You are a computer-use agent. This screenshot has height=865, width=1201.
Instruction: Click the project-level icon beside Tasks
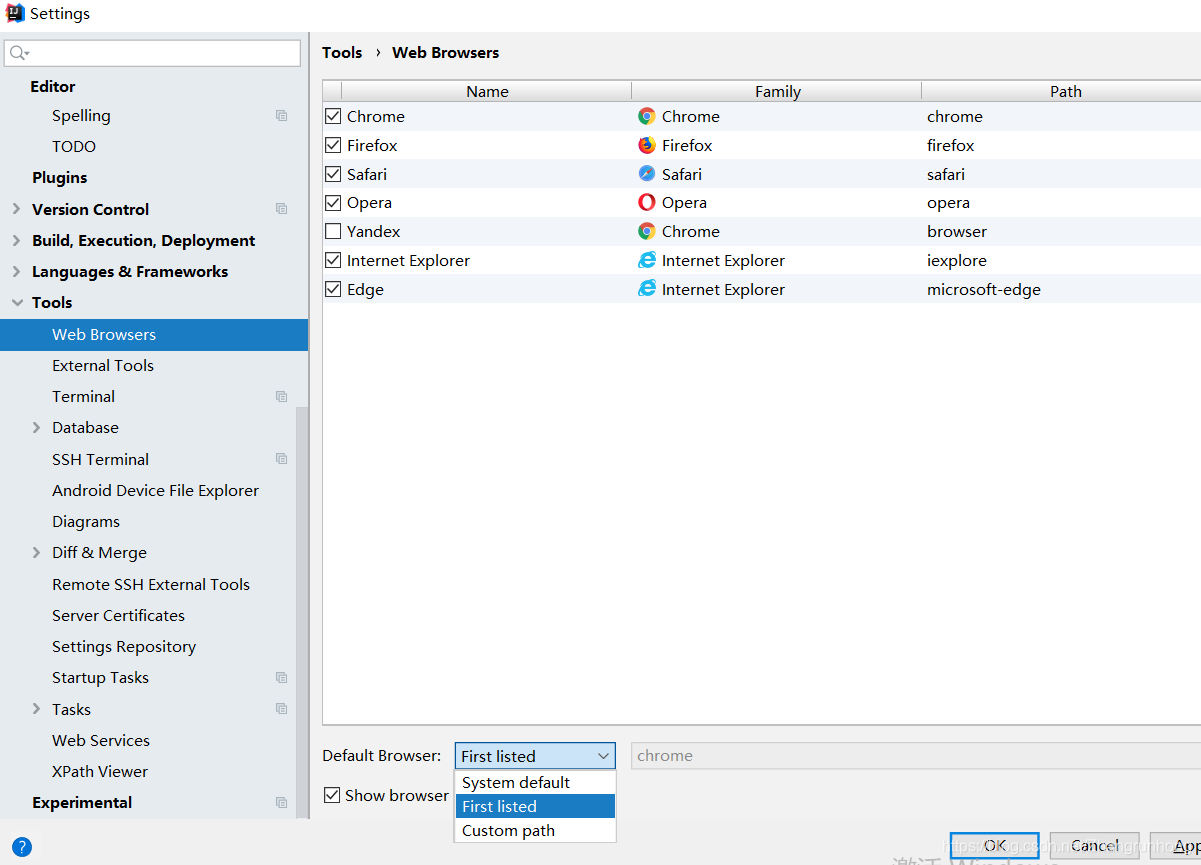coord(281,709)
